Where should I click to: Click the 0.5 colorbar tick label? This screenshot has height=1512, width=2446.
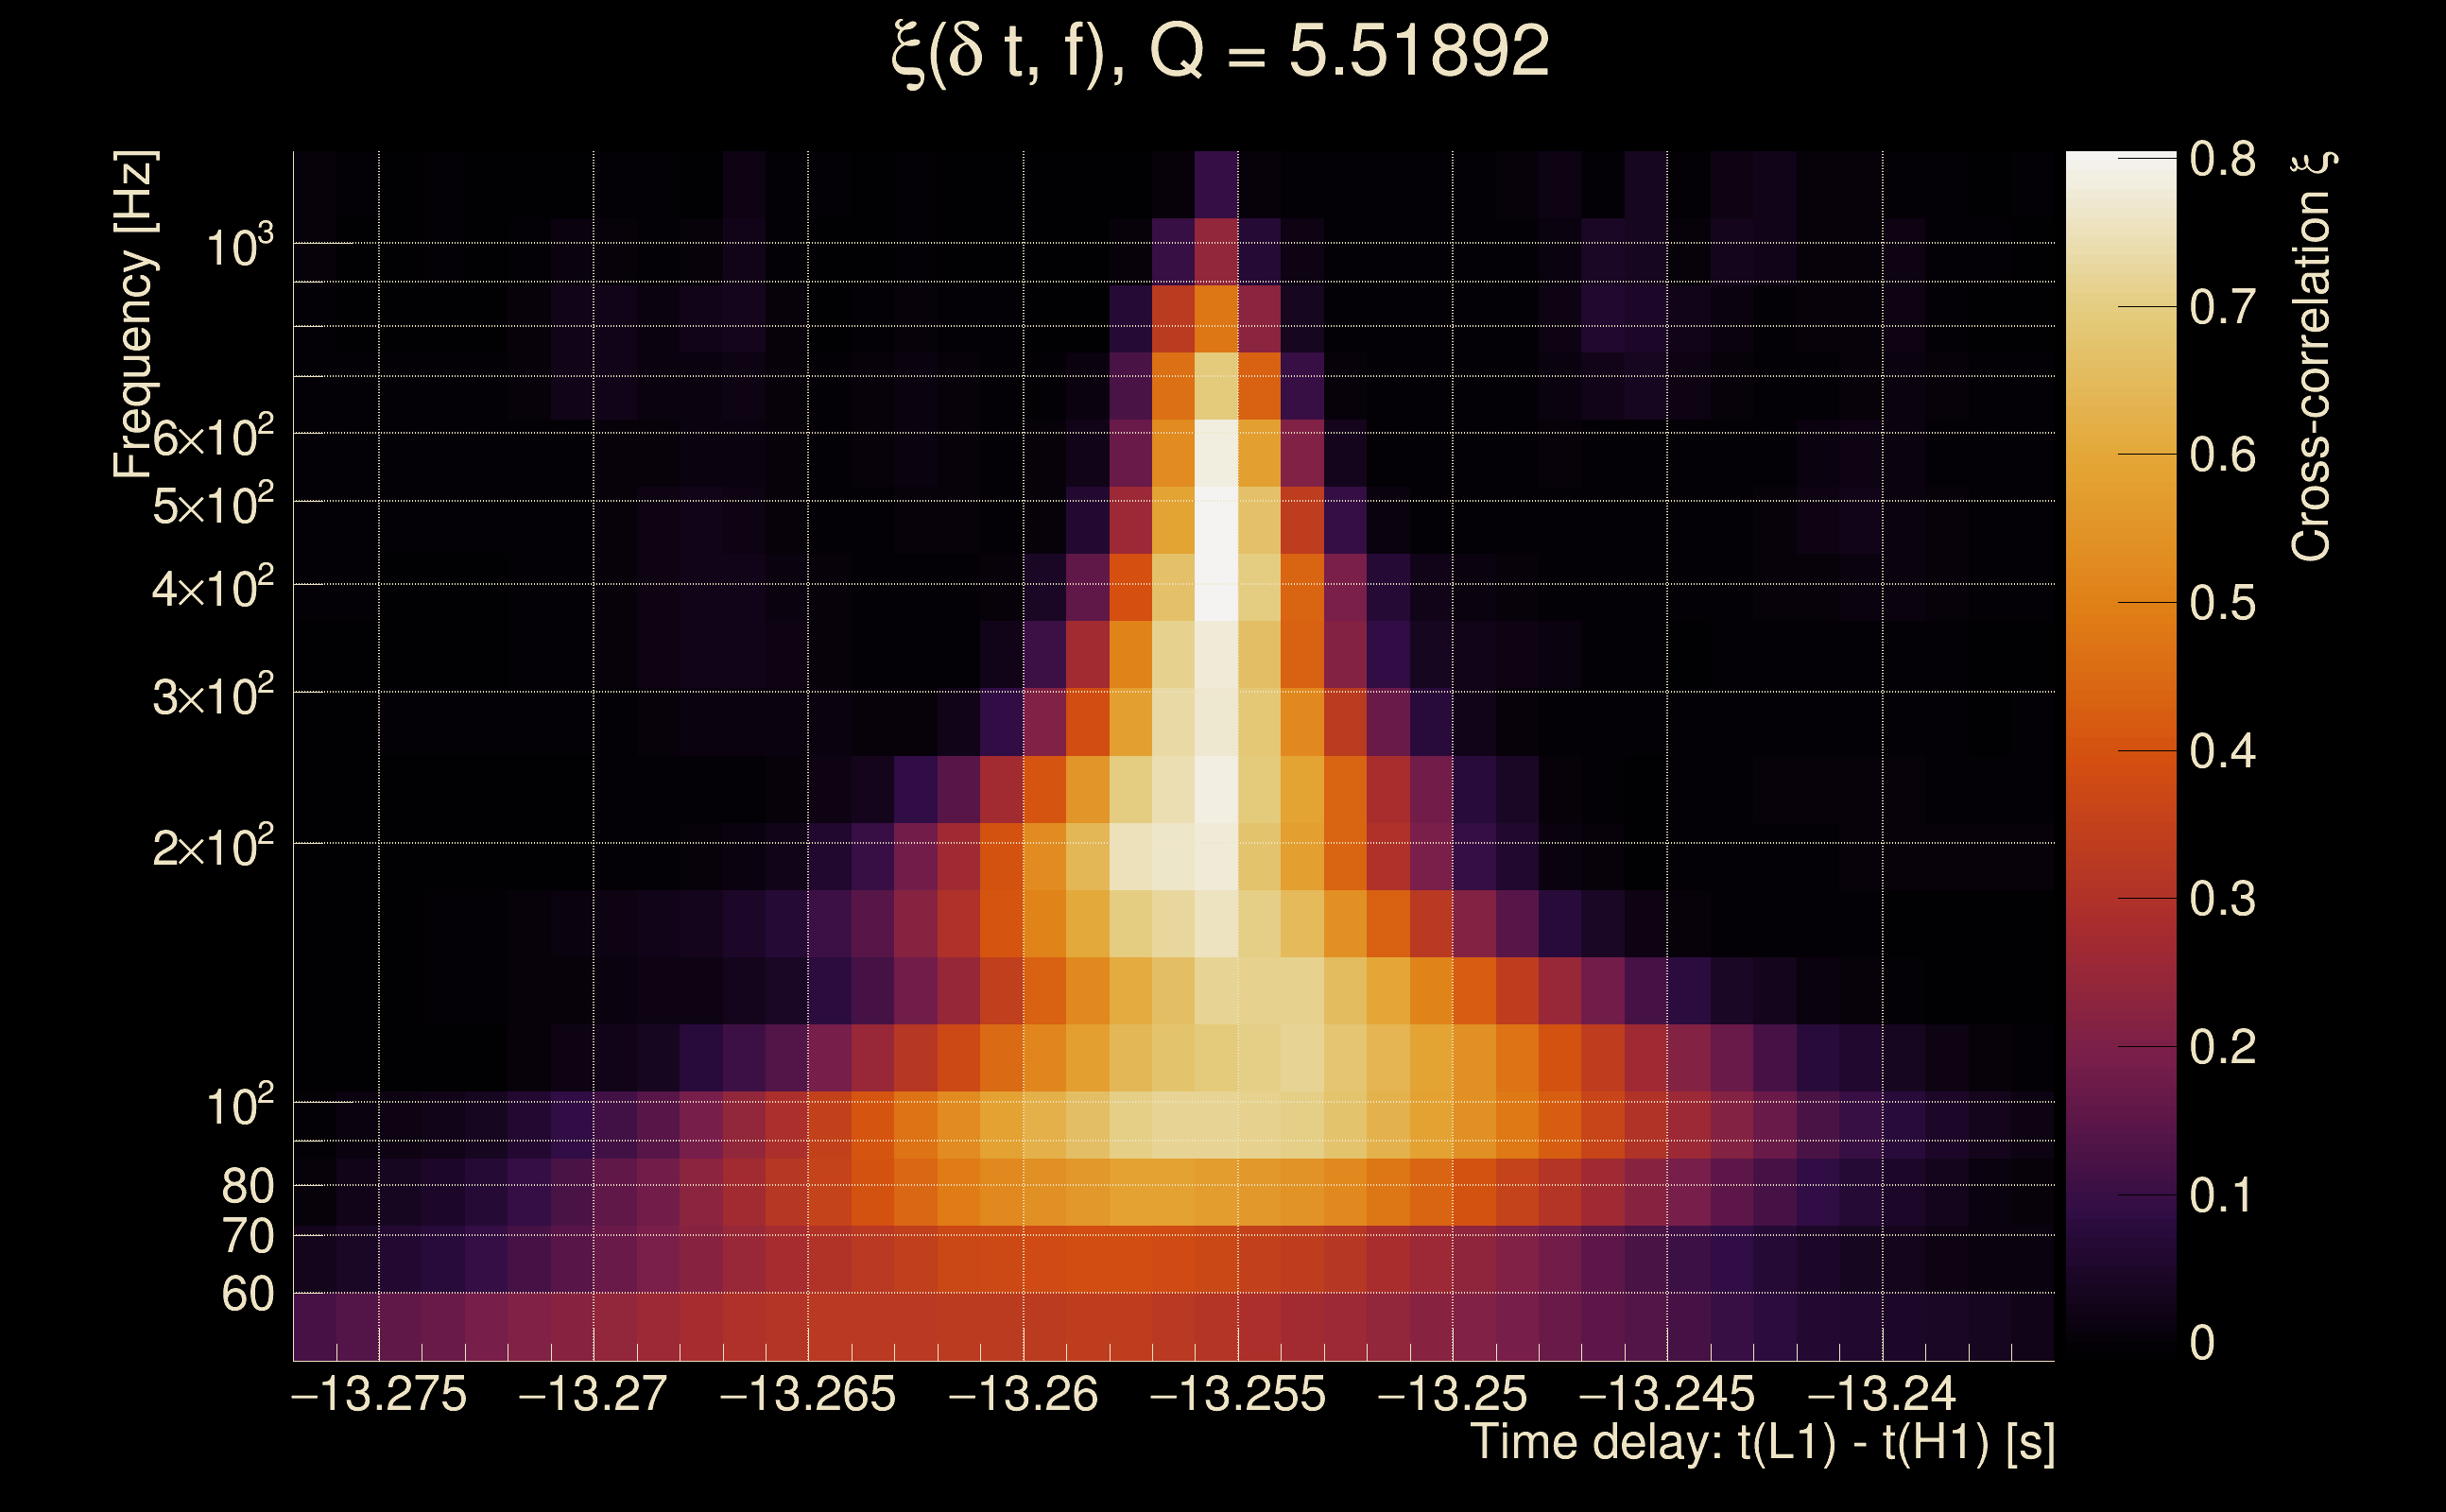coord(2222,603)
